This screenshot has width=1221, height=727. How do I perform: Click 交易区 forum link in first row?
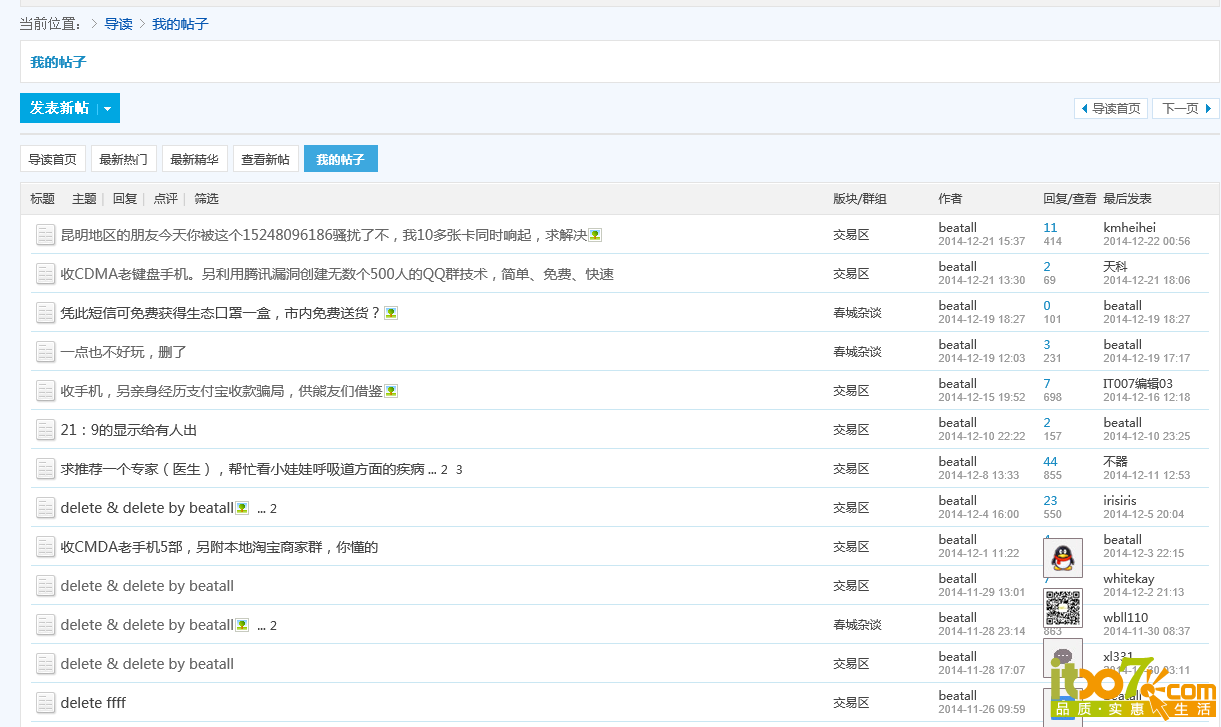[x=851, y=235]
